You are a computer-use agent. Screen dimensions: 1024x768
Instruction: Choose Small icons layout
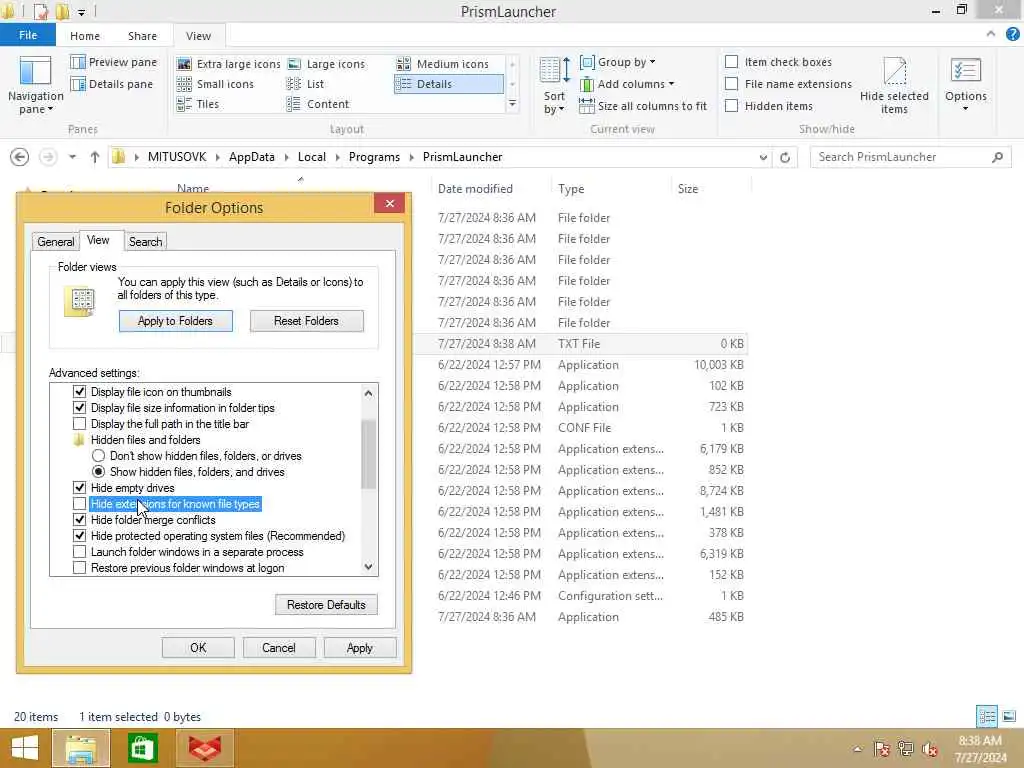216,84
